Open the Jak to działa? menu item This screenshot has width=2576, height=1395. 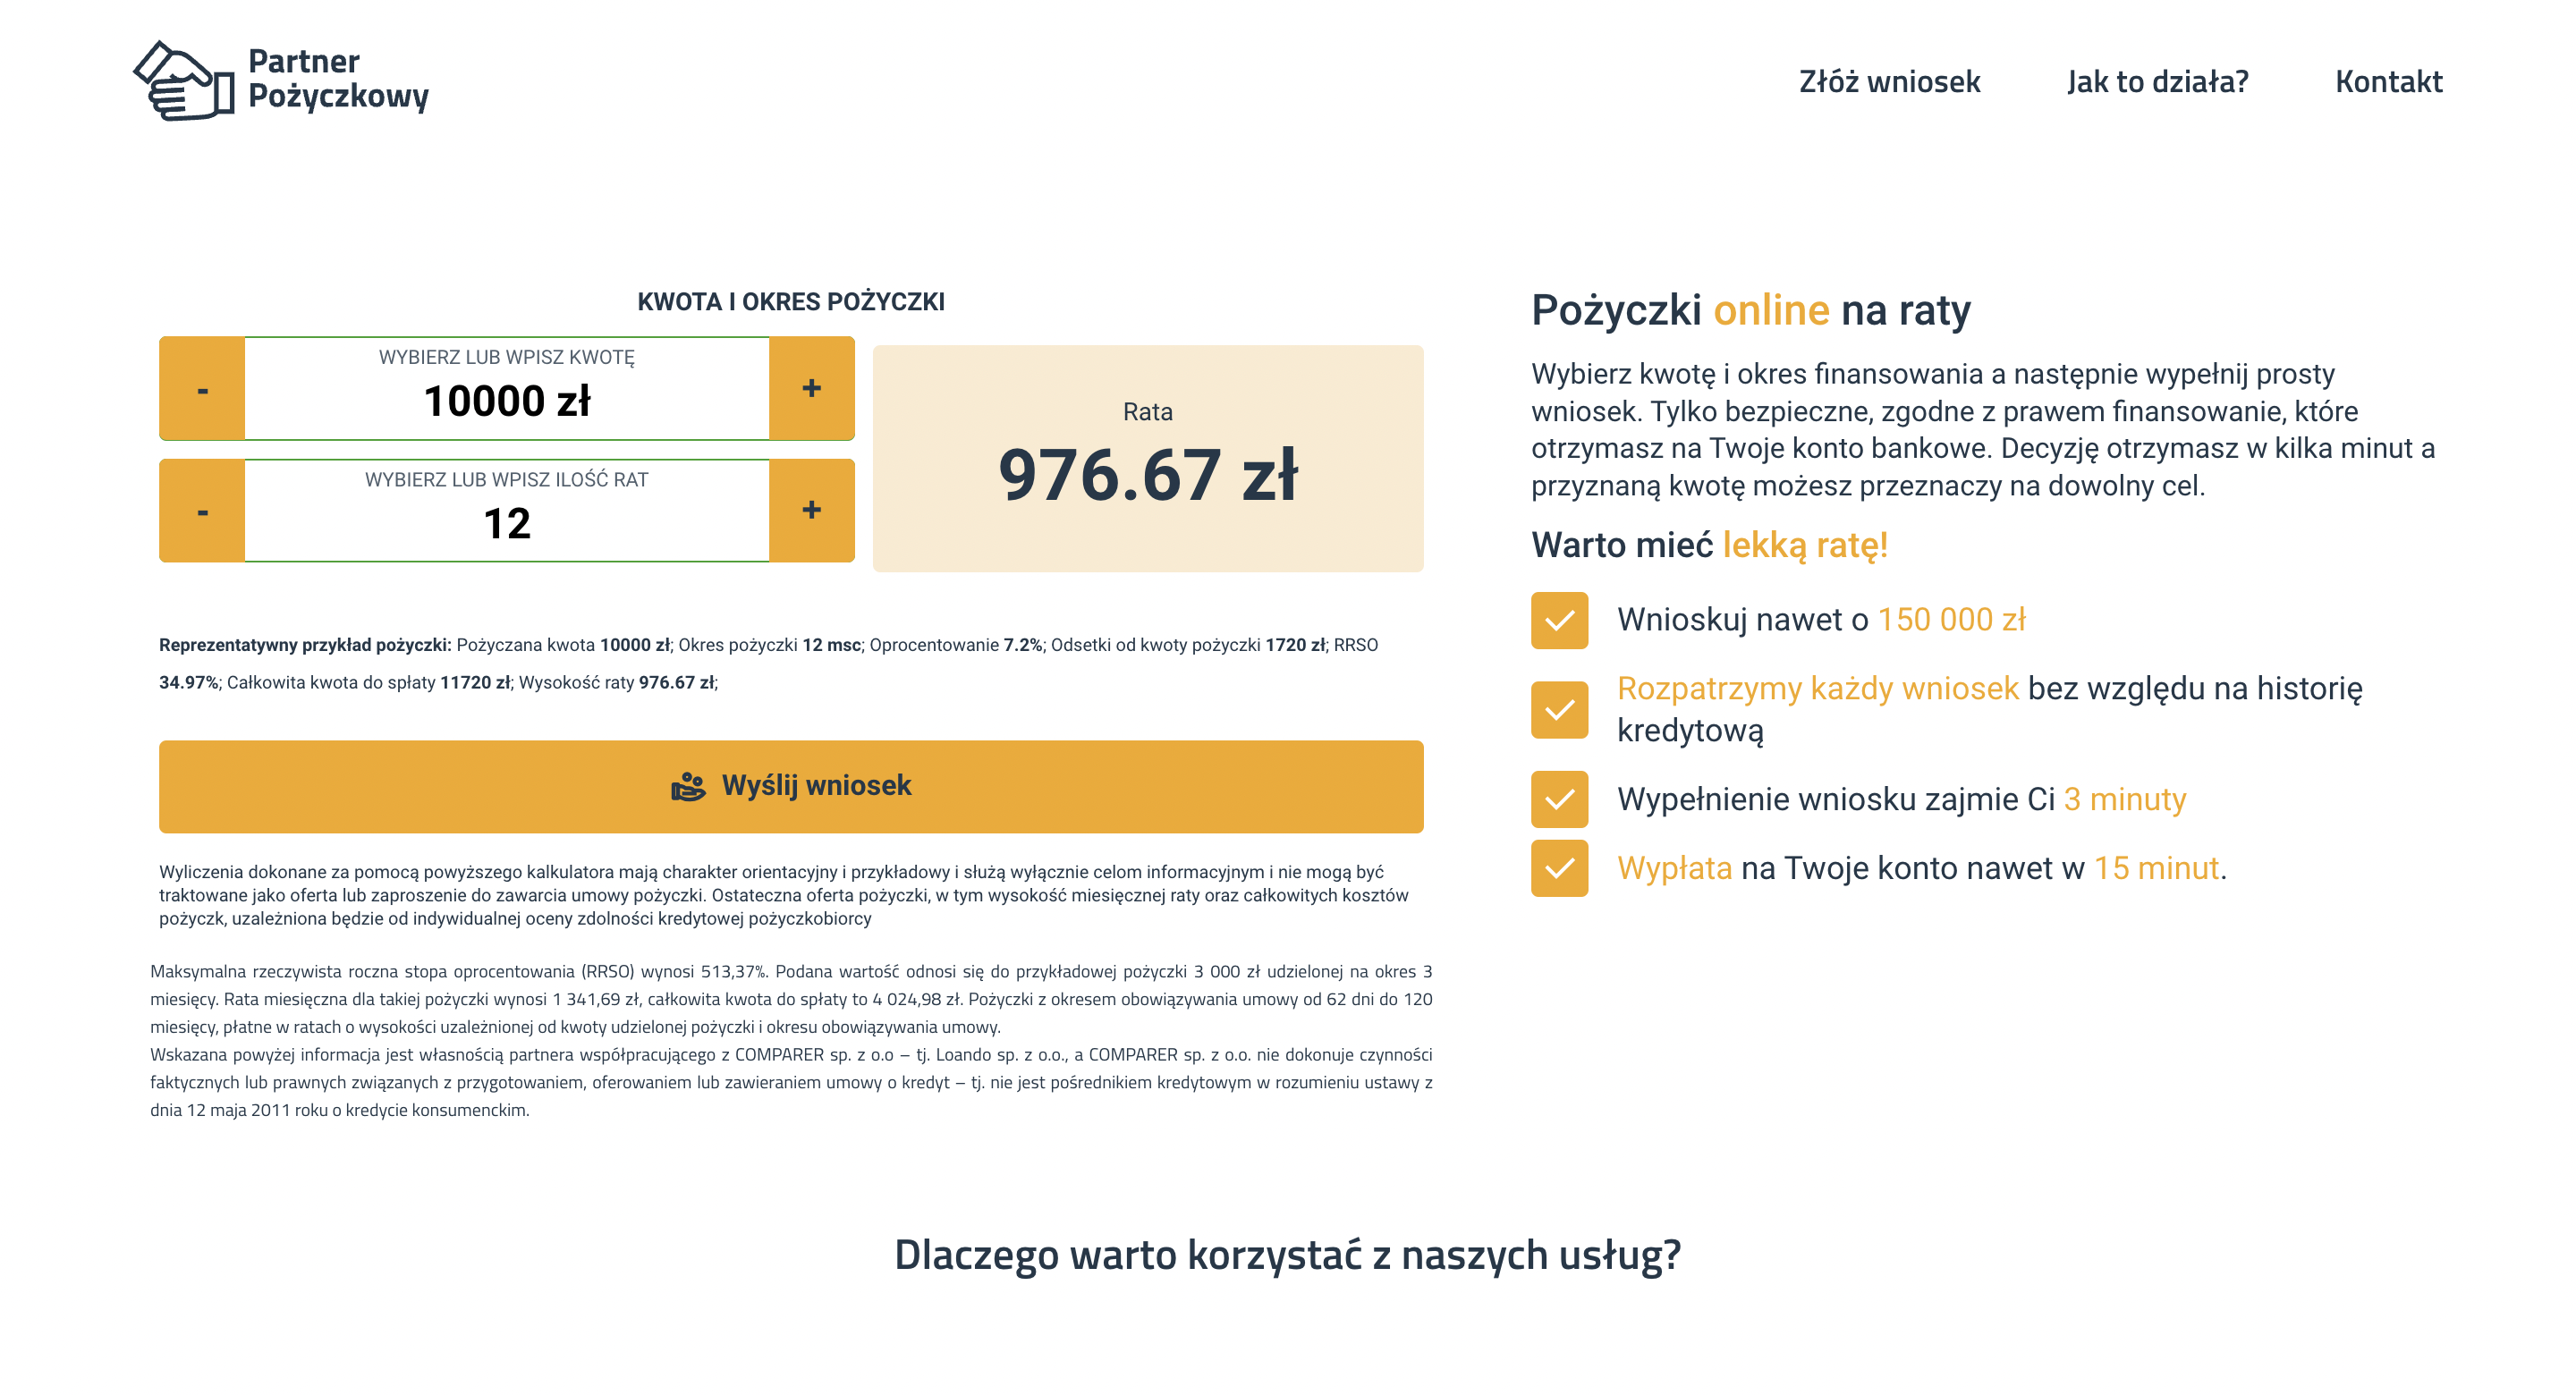(2157, 81)
